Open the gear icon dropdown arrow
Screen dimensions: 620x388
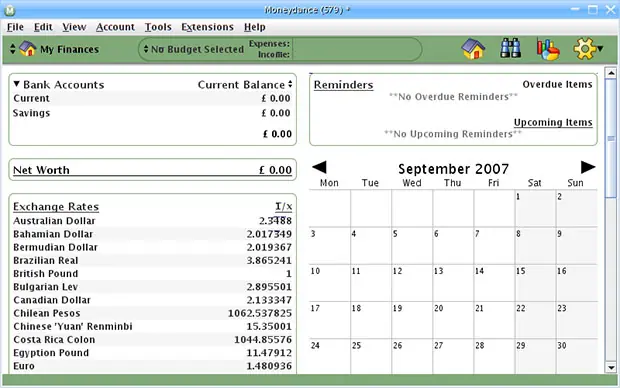point(600,49)
